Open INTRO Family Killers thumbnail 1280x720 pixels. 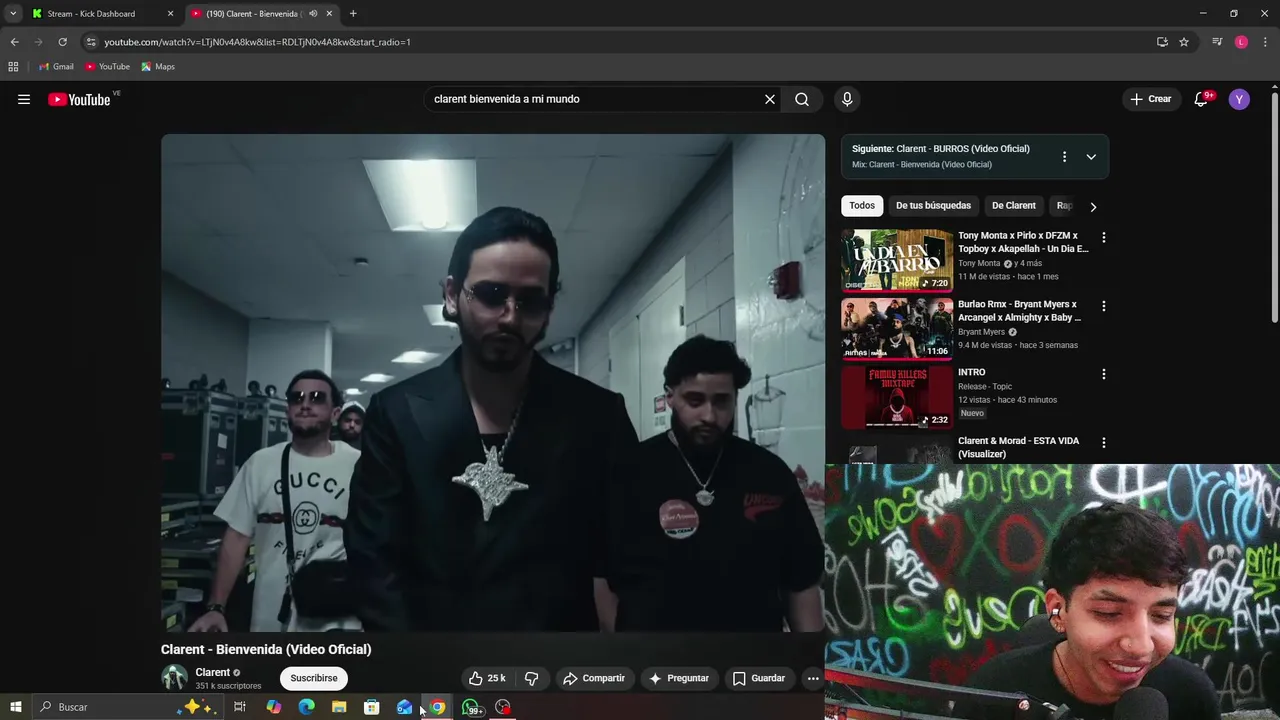point(897,397)
